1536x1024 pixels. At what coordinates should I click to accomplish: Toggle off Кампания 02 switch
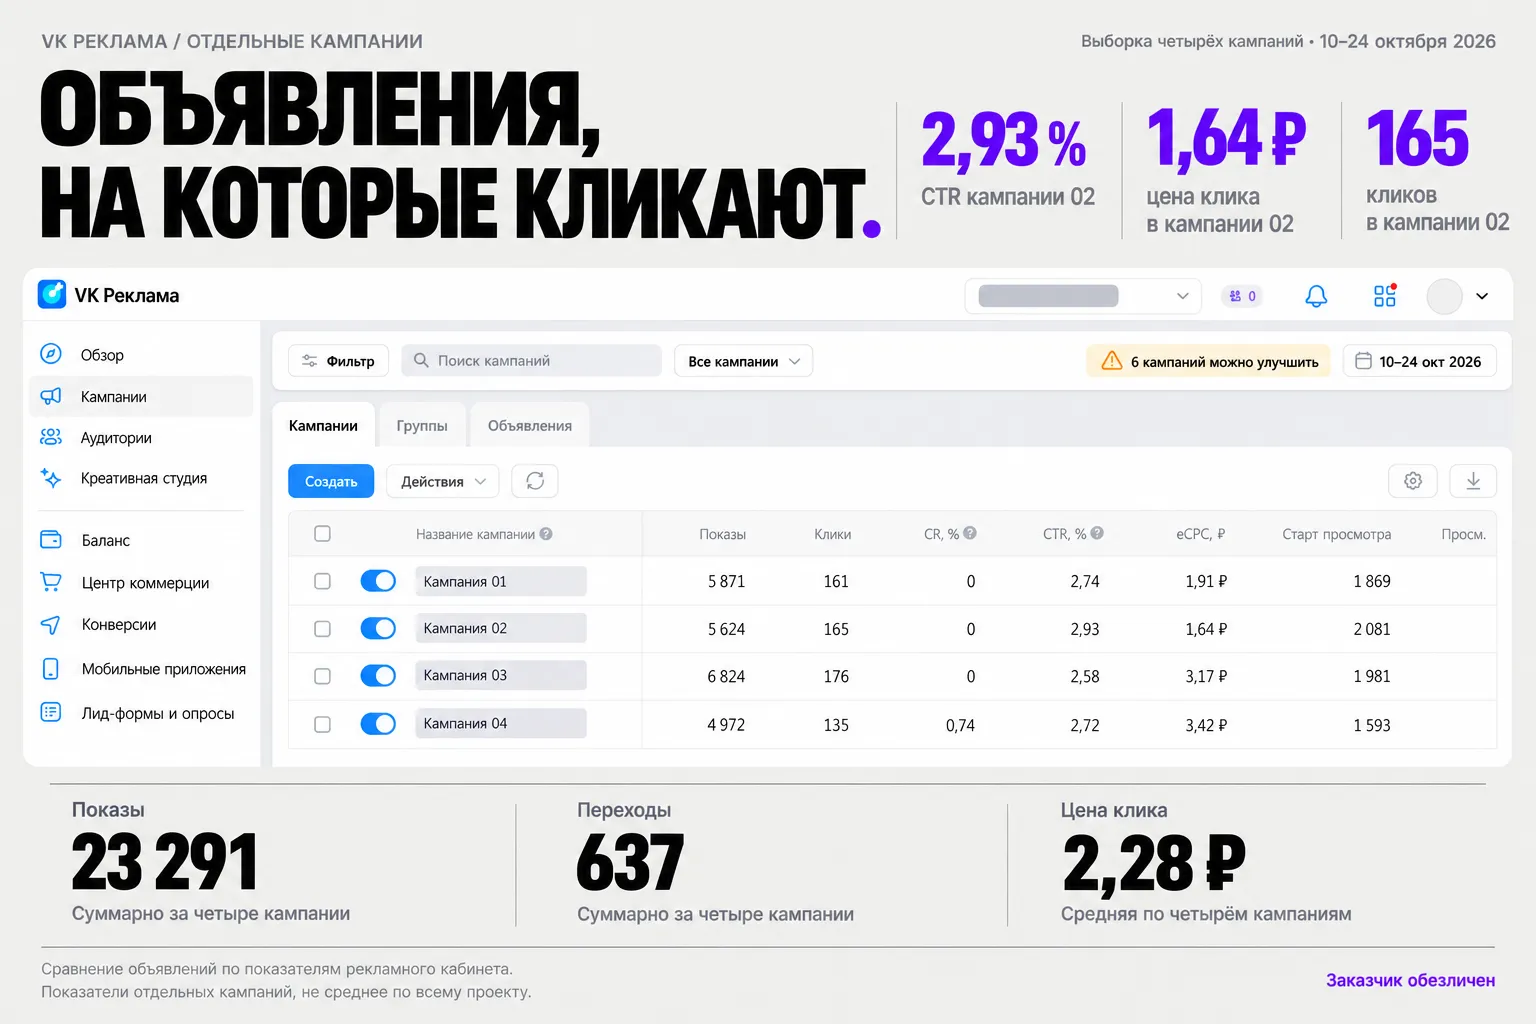(378, 628)
